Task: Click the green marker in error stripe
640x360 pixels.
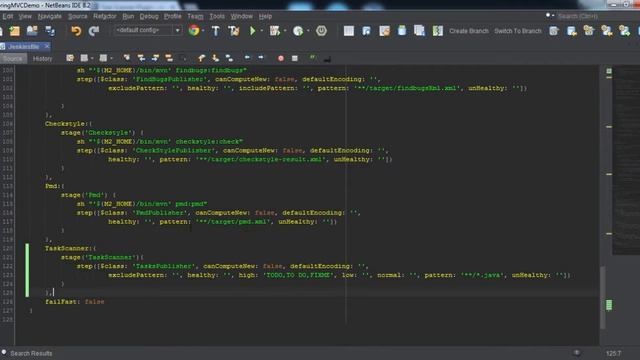Action: (x=609, y=305)
